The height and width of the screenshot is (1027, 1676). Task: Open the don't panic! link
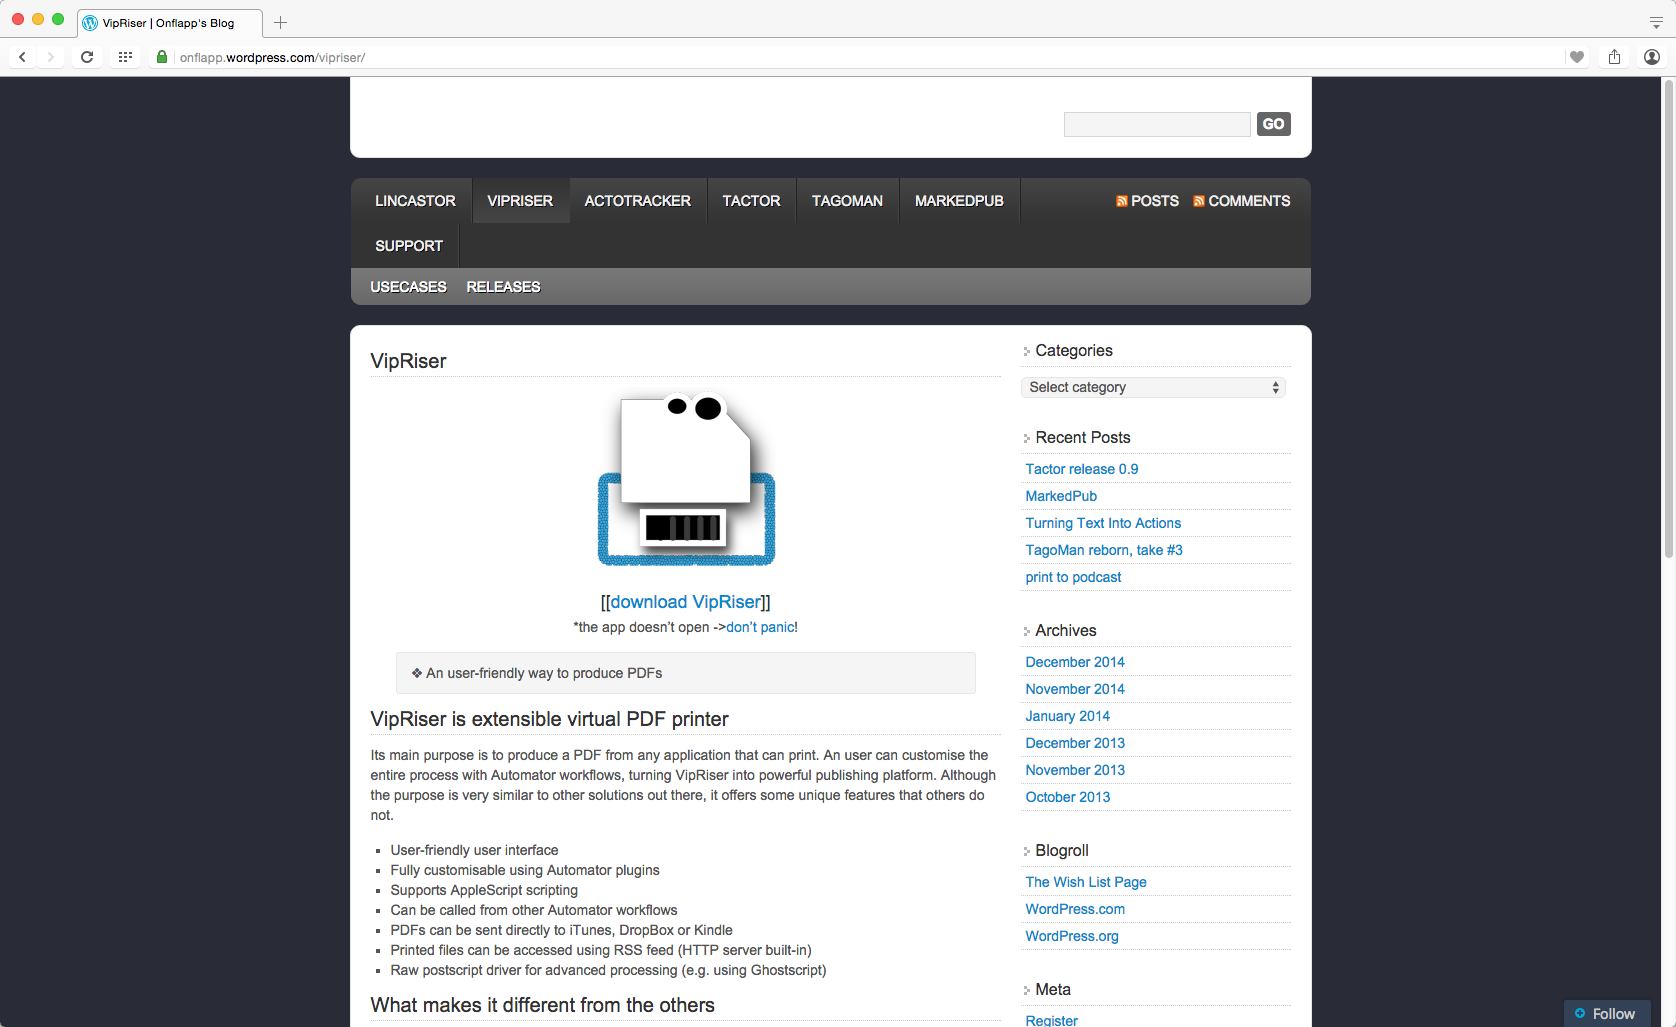click(762, 627)
